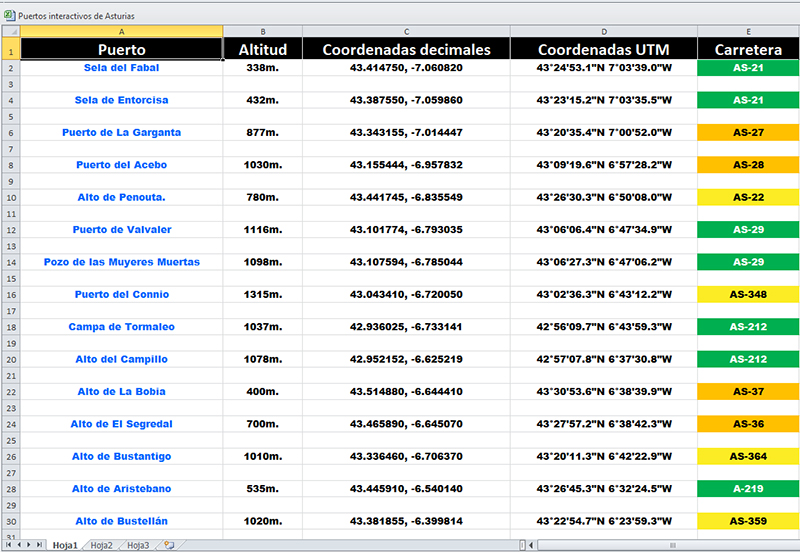Select cell 43.381855, -6.399814
800x552 pixels.
[x=406, y=521]
